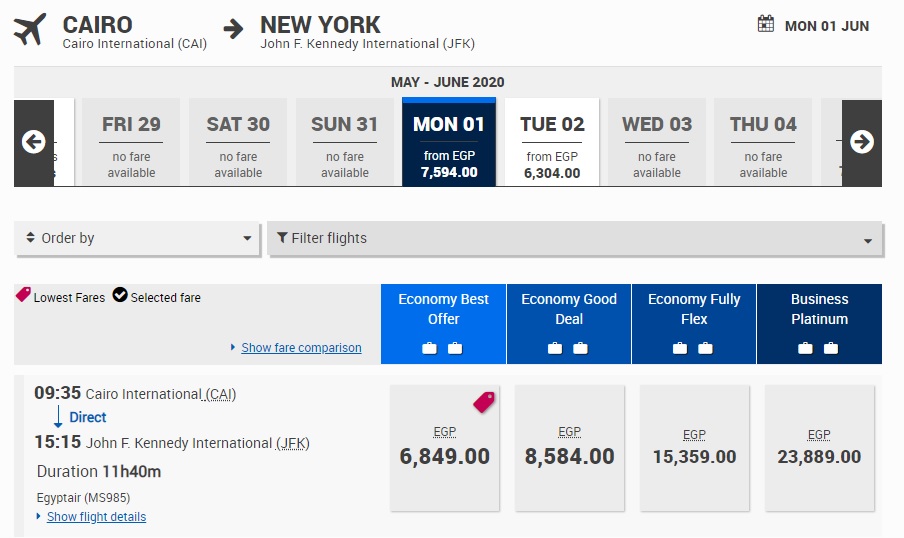Open the calendar icon beside MON 01 JUN
Viewport: 904px width, 538px height.
pyautogui.click(x=766, y=24)
